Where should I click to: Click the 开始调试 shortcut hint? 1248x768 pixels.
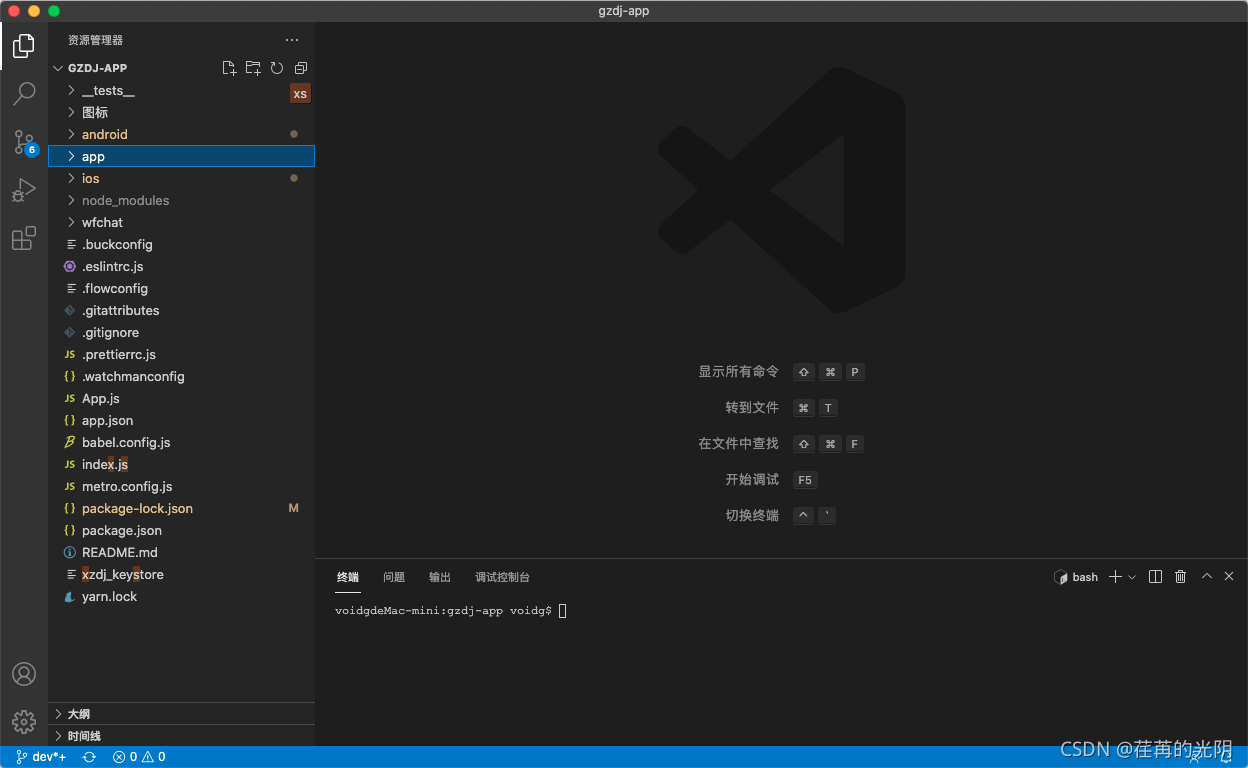752,480
